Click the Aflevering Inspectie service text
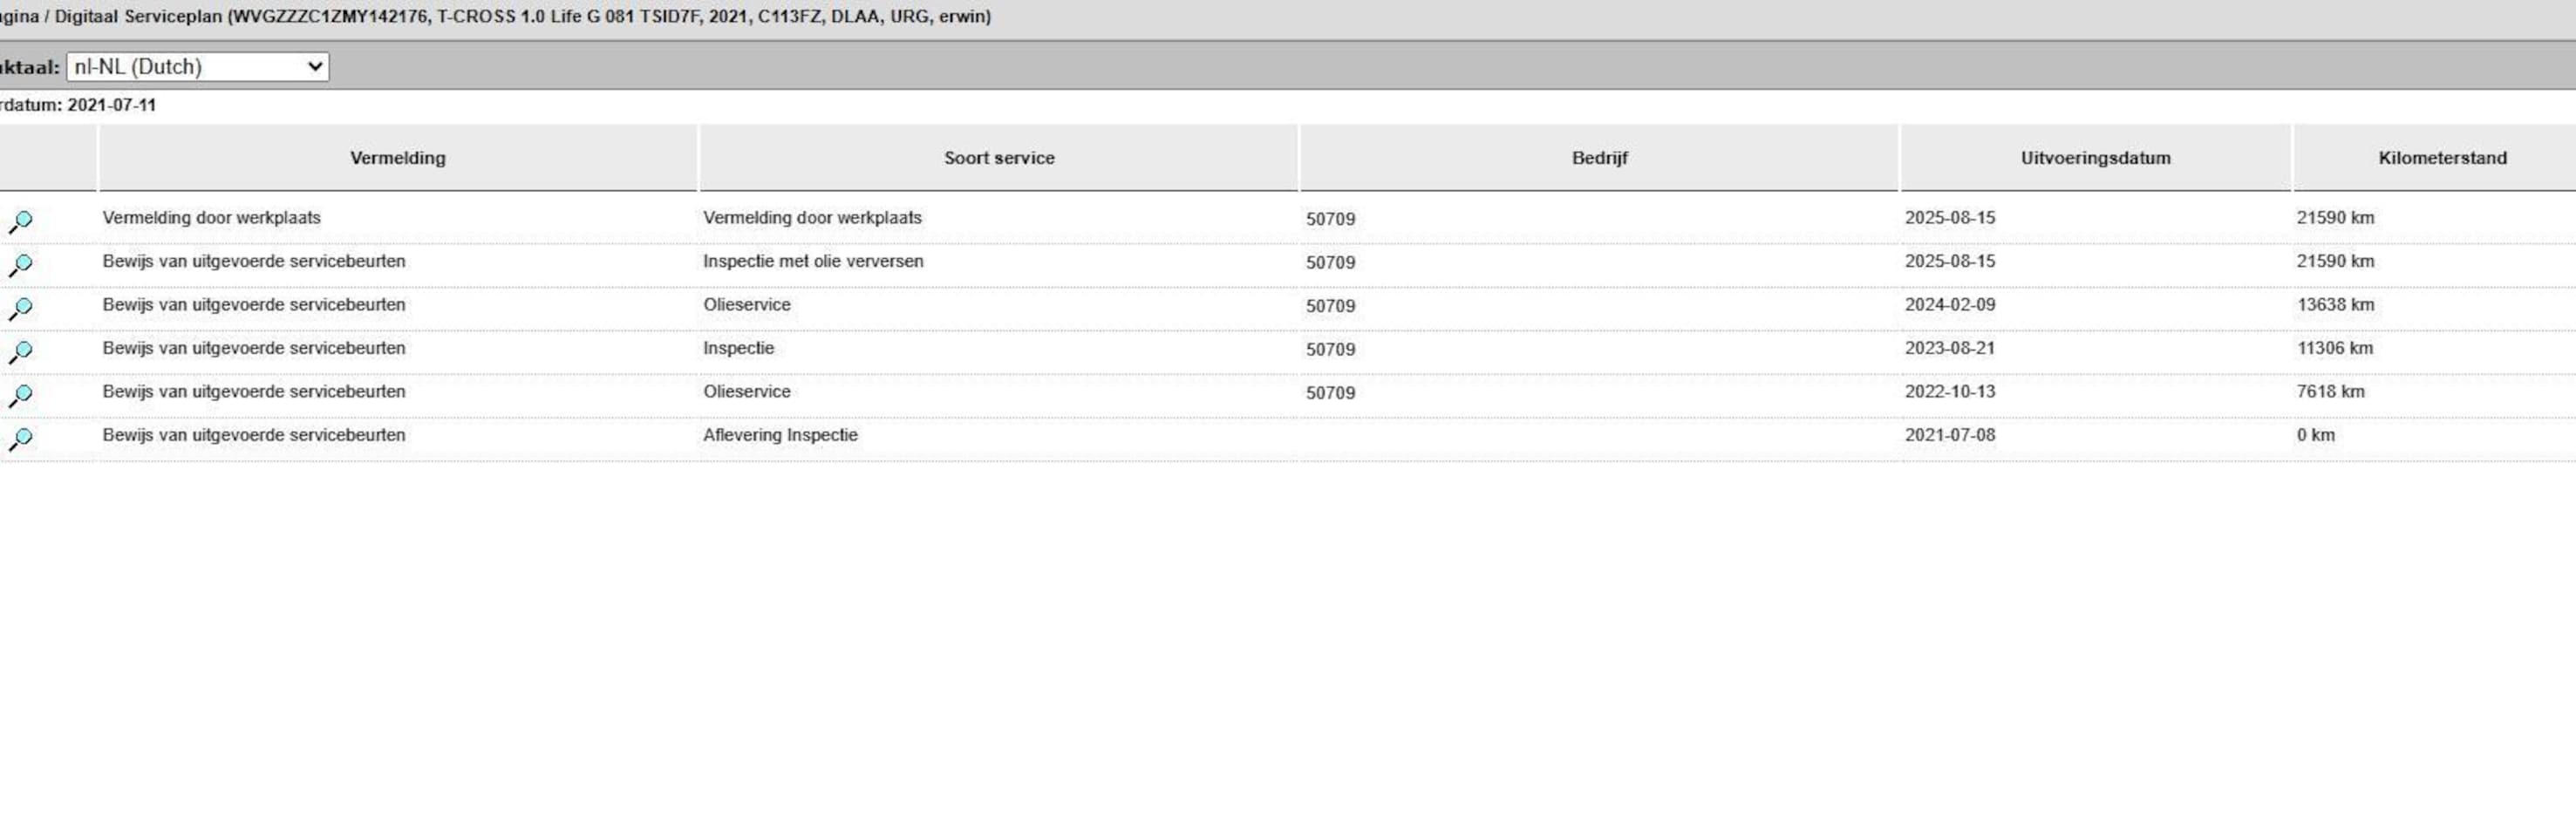Screen dimensions: 2576x837 pos(780,435)
